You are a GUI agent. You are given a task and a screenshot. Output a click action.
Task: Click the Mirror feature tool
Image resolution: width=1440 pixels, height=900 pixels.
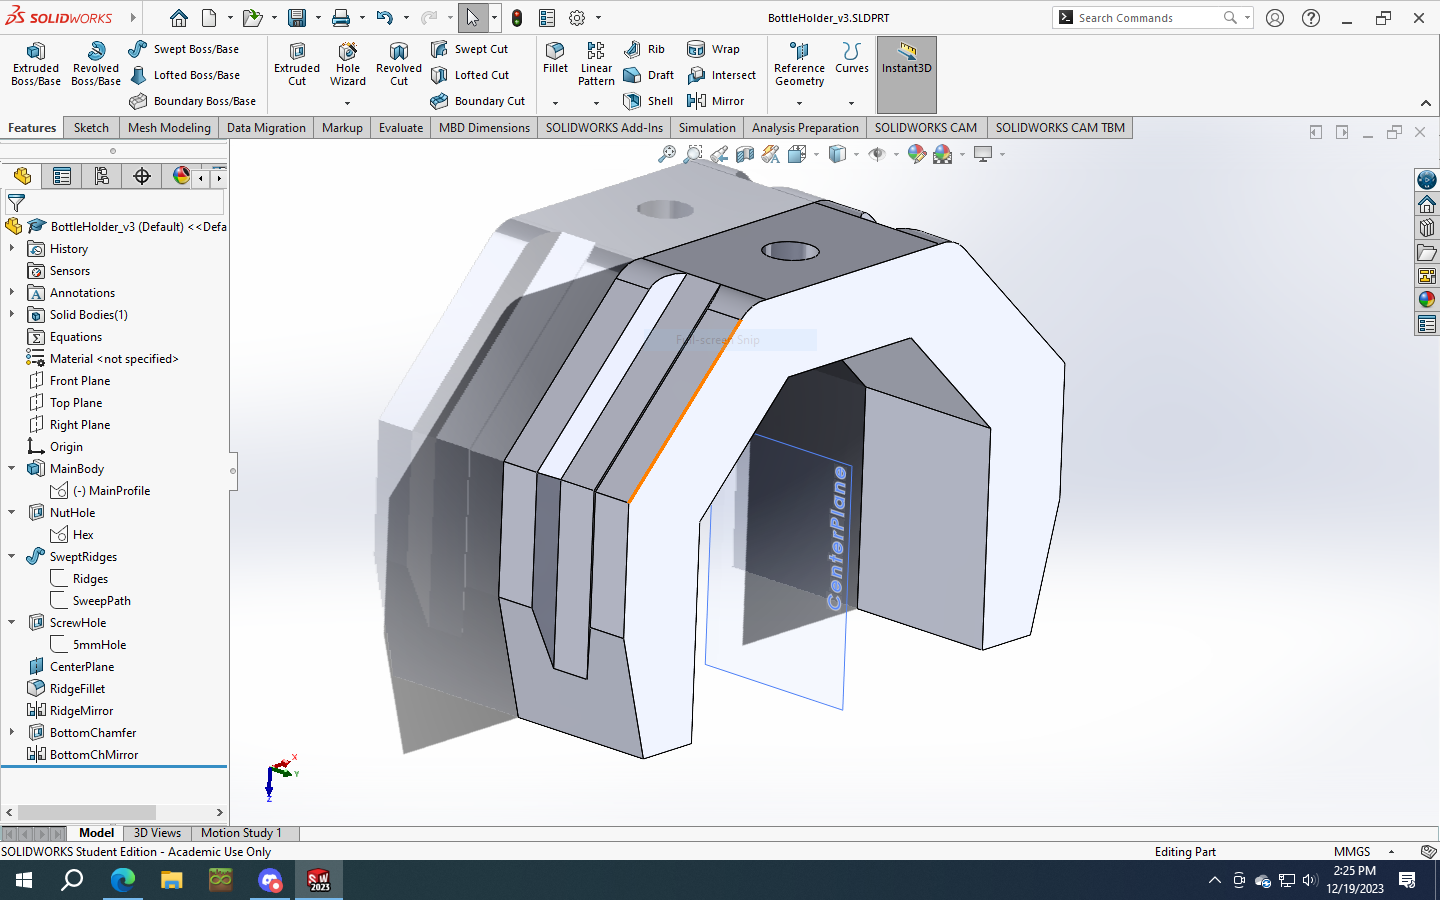pyautogui.click(x=716, y=101)
